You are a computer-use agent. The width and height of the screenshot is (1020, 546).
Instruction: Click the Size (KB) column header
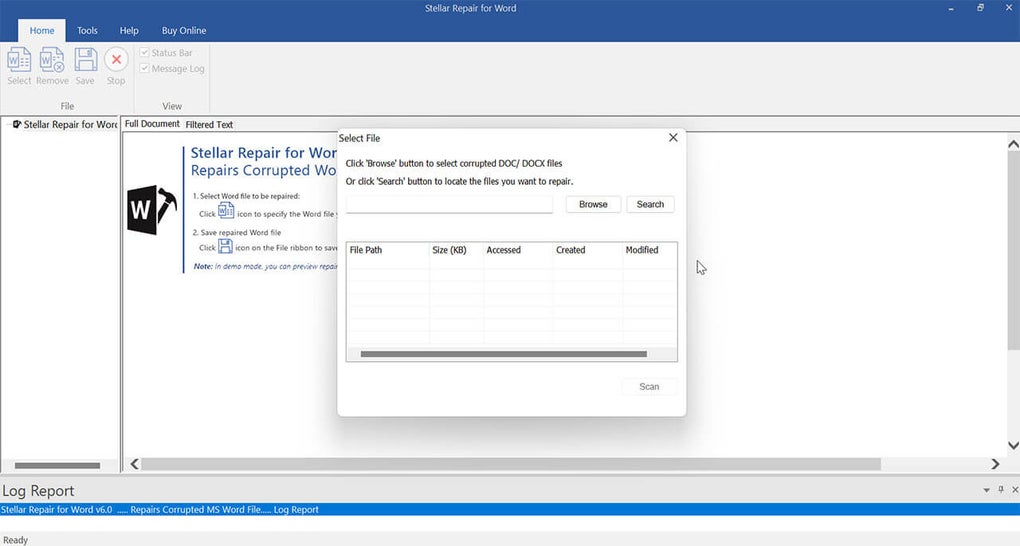coord(457,250)
